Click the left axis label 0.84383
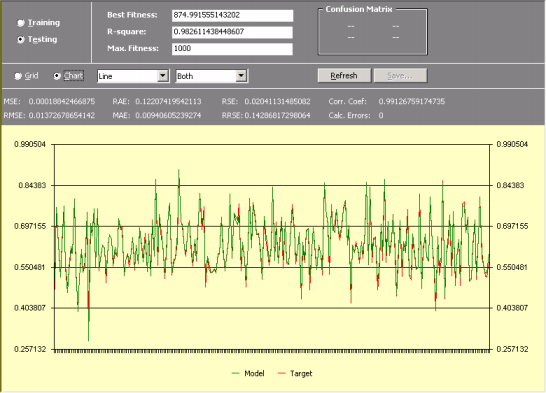The width and height of the screenshot is (546, 393). click(32, 186)
